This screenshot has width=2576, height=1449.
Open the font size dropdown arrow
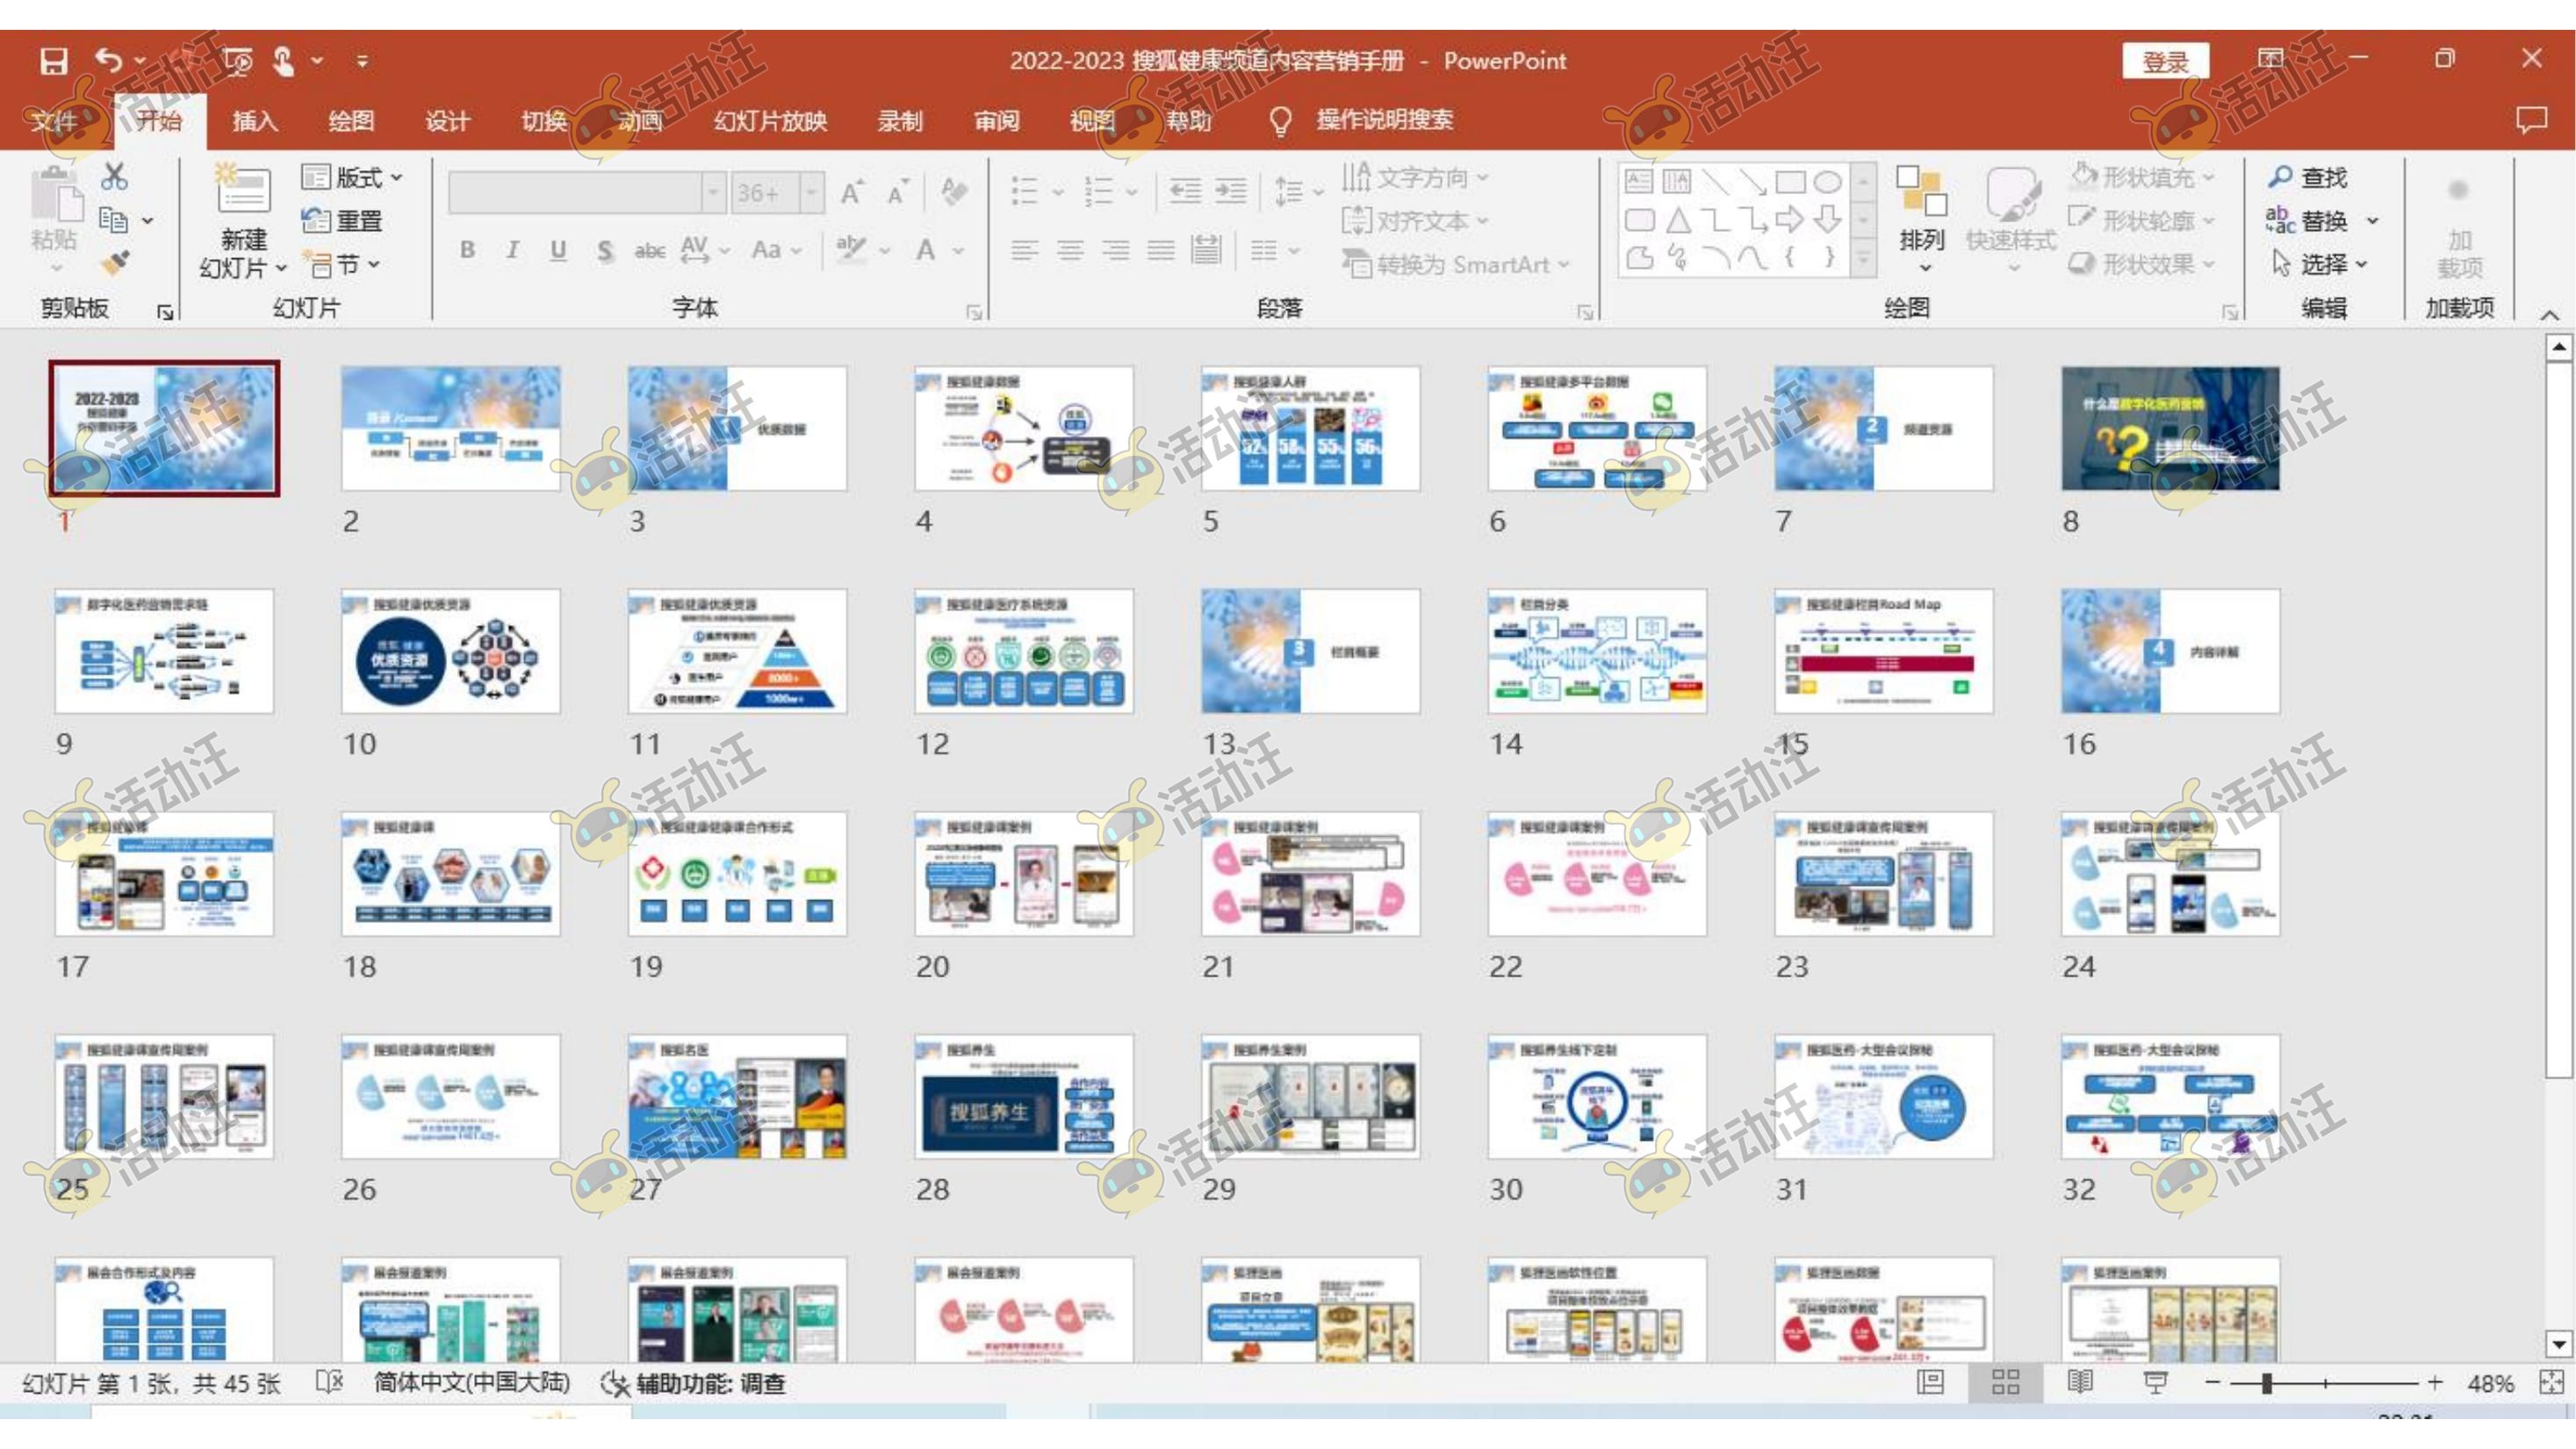(x=811, y=192)
